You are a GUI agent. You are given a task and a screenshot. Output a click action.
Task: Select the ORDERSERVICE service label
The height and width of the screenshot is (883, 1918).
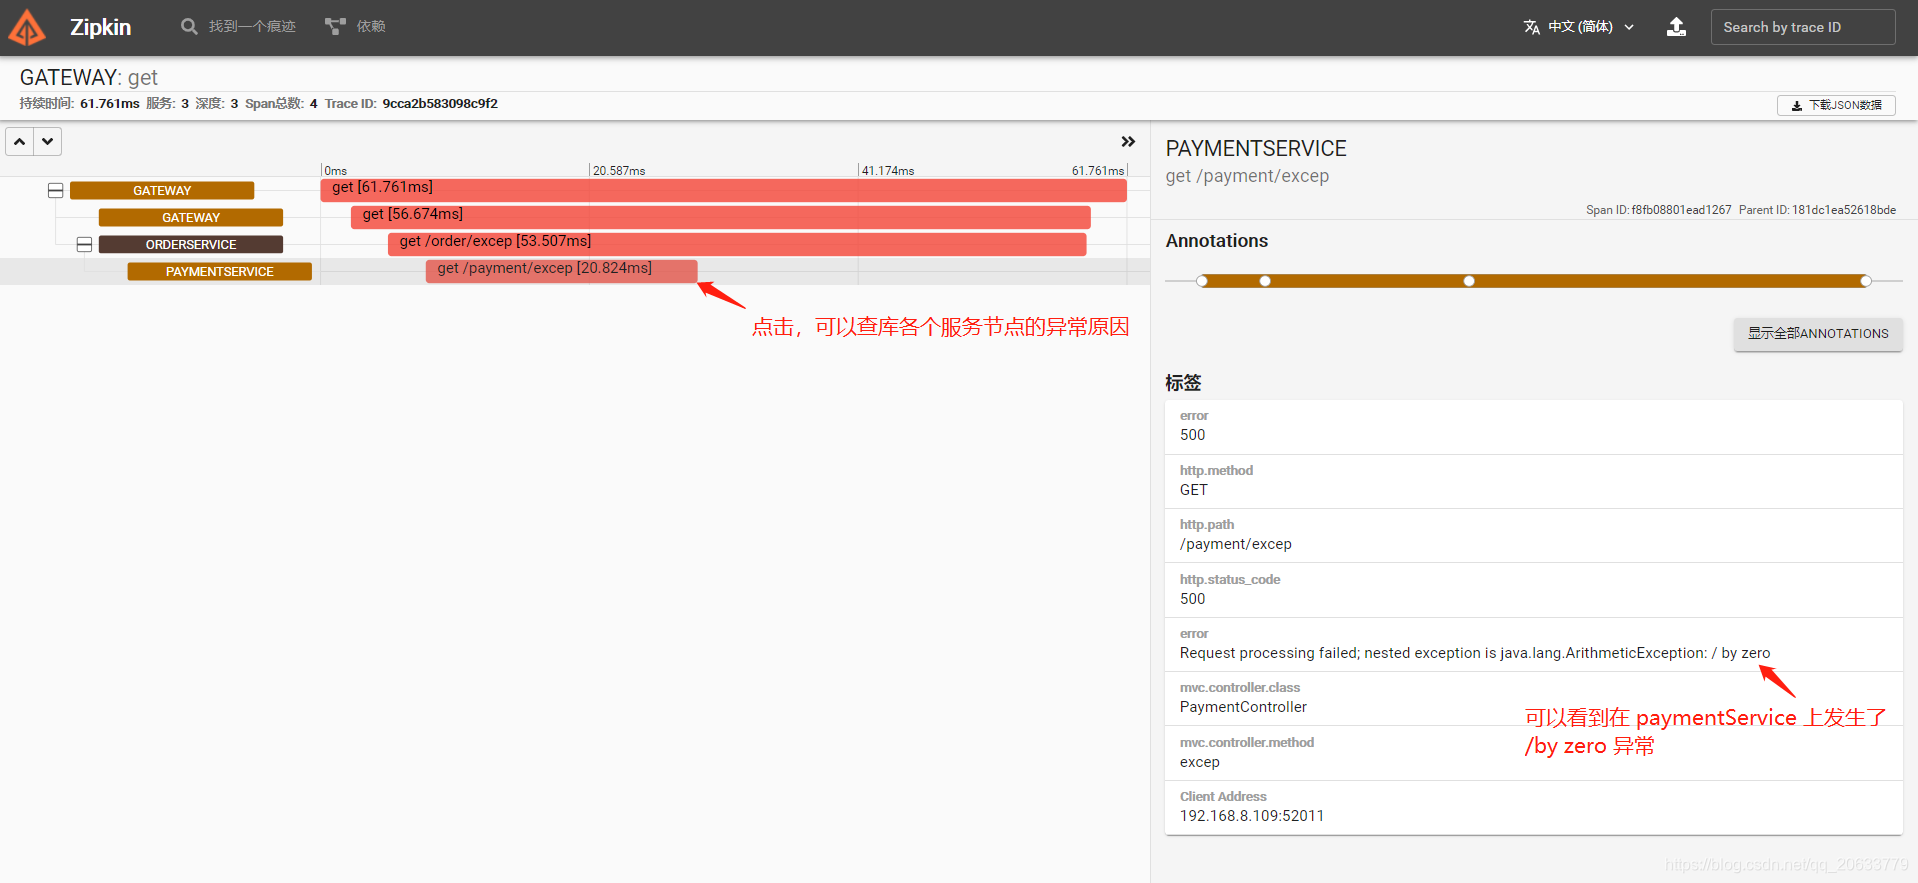(191, 245)
